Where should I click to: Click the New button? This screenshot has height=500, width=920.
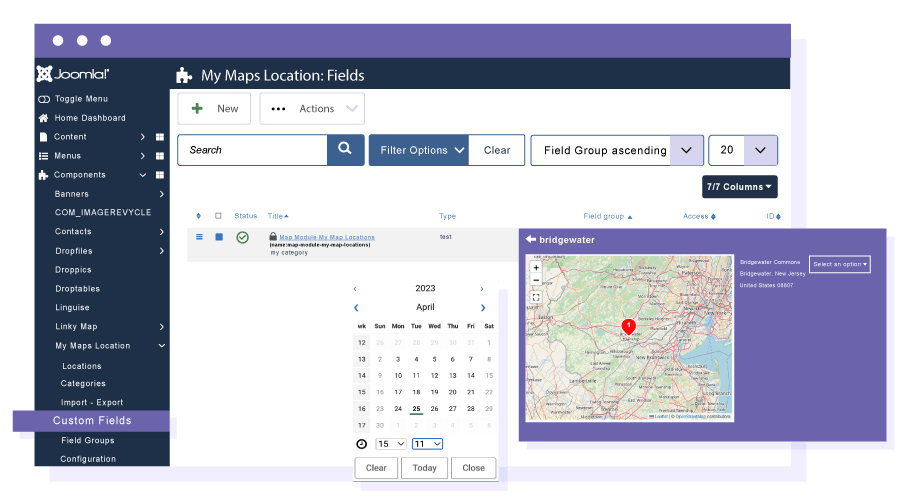click(x=215, y=109)
